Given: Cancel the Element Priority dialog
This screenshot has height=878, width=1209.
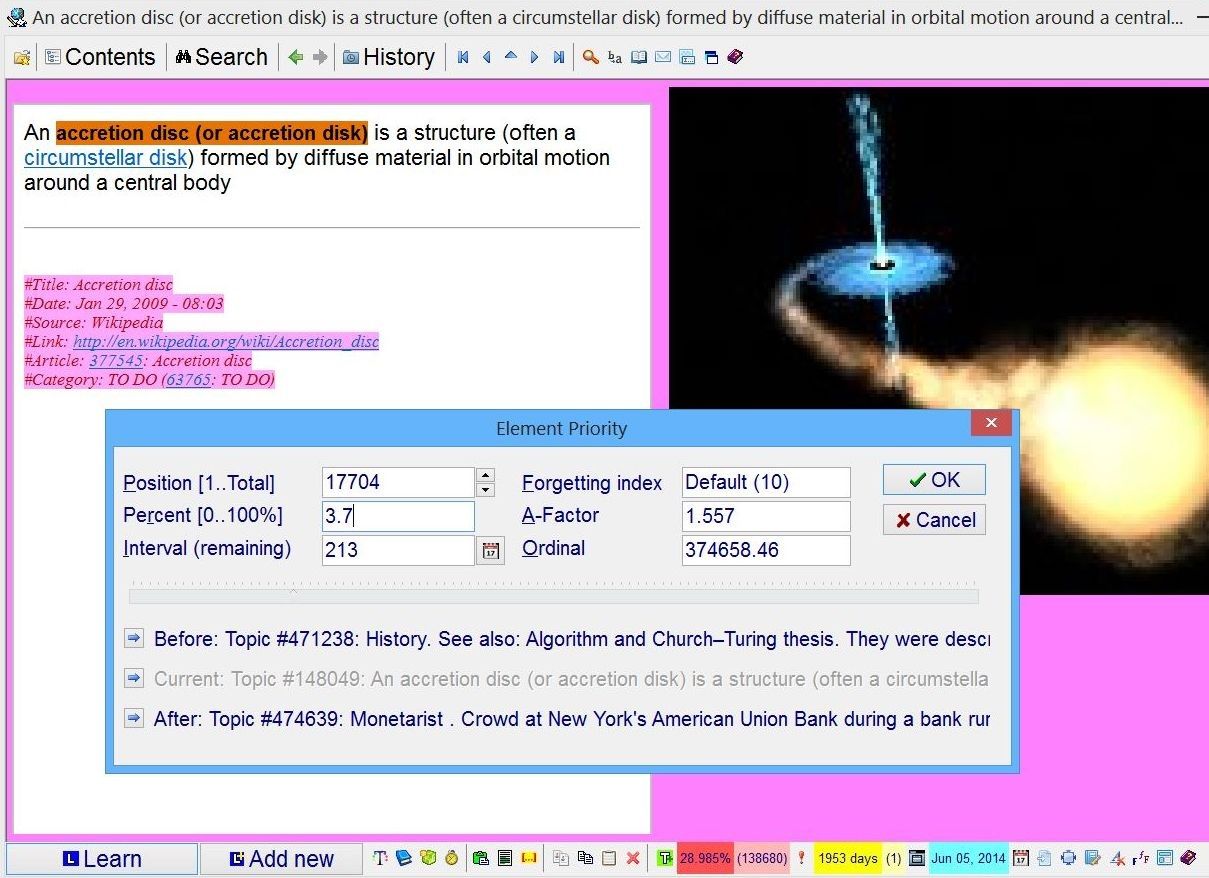Looking at the screenshot, I should [x=934, y=520].
